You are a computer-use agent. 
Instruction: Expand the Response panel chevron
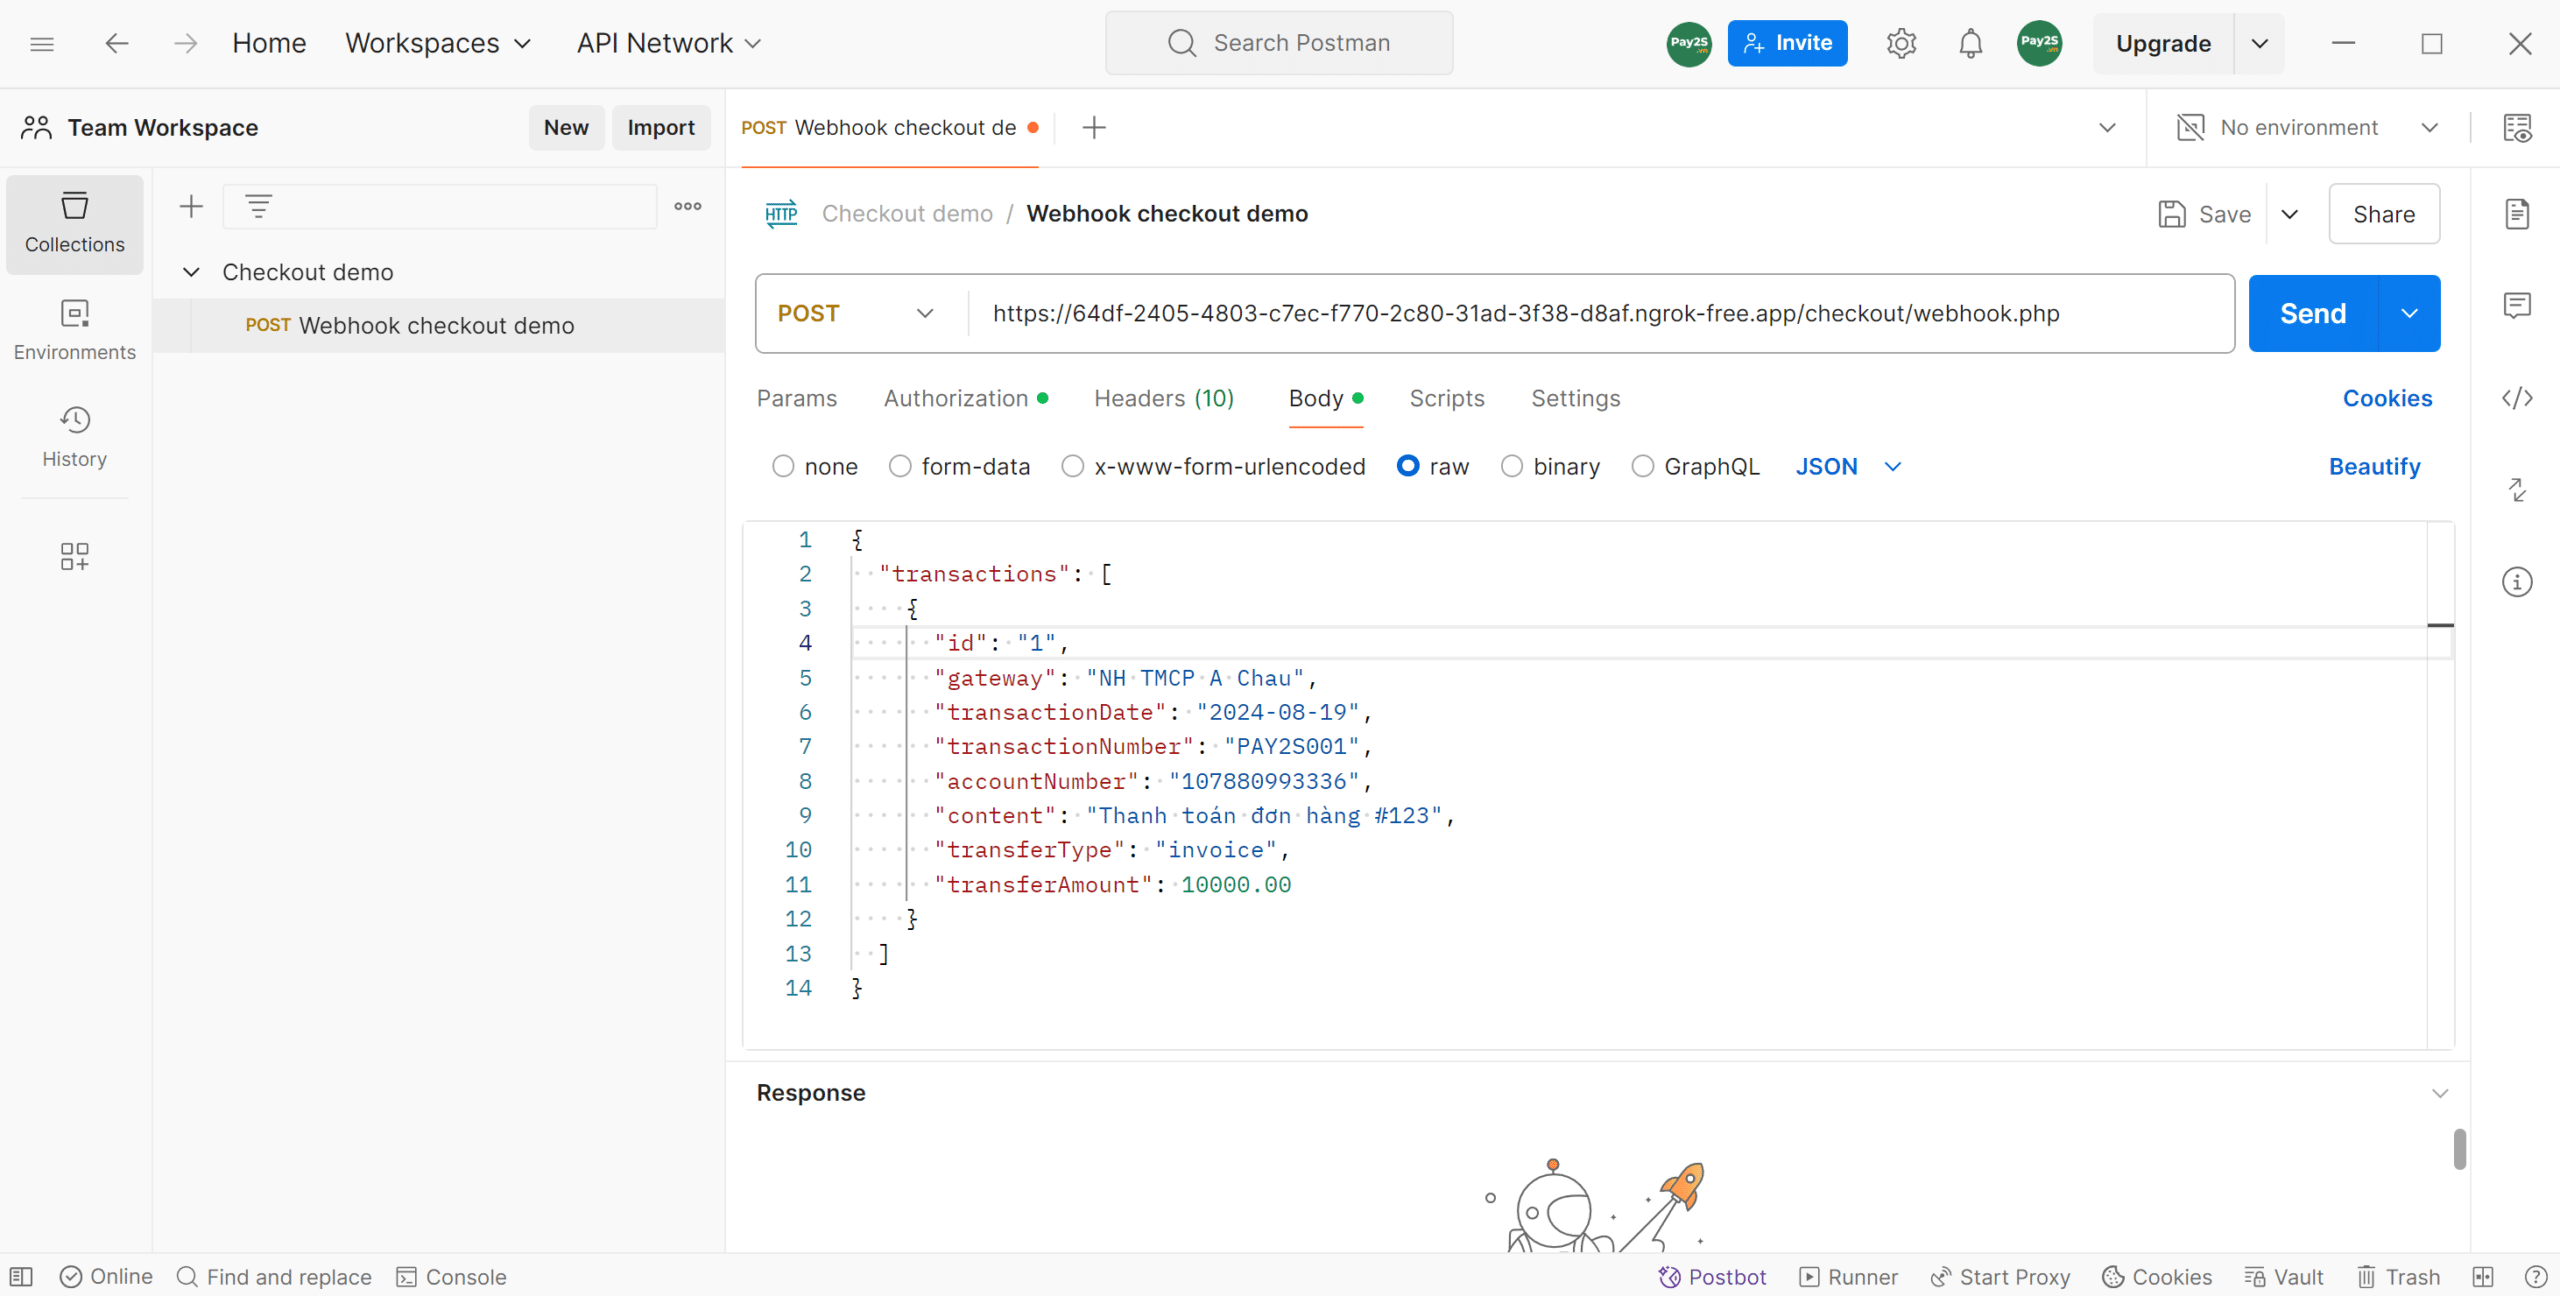click(x=2439, y=1093)
